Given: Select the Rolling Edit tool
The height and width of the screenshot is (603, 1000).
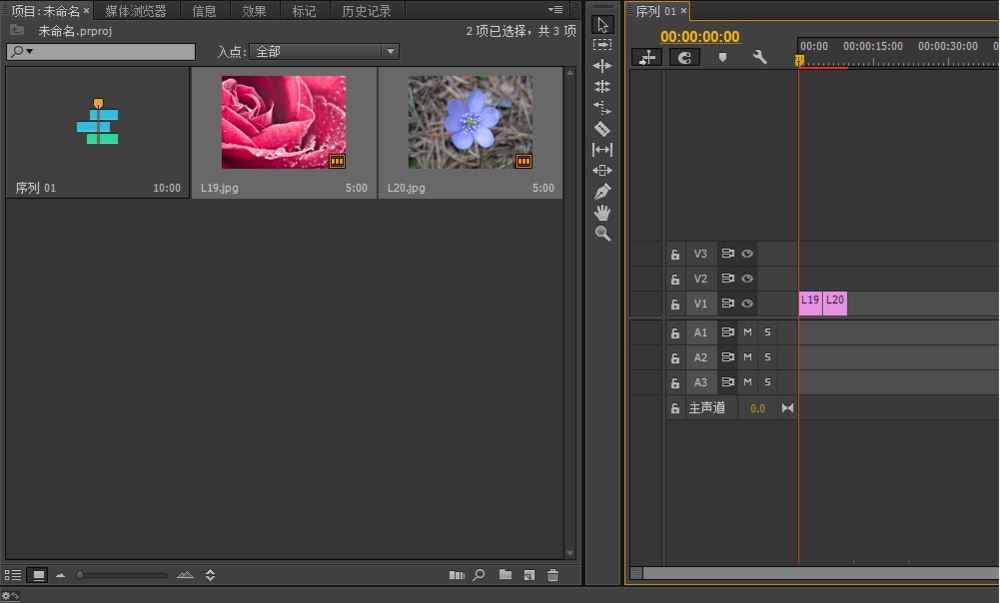Looking at the screenshot, I should (602, 87).
